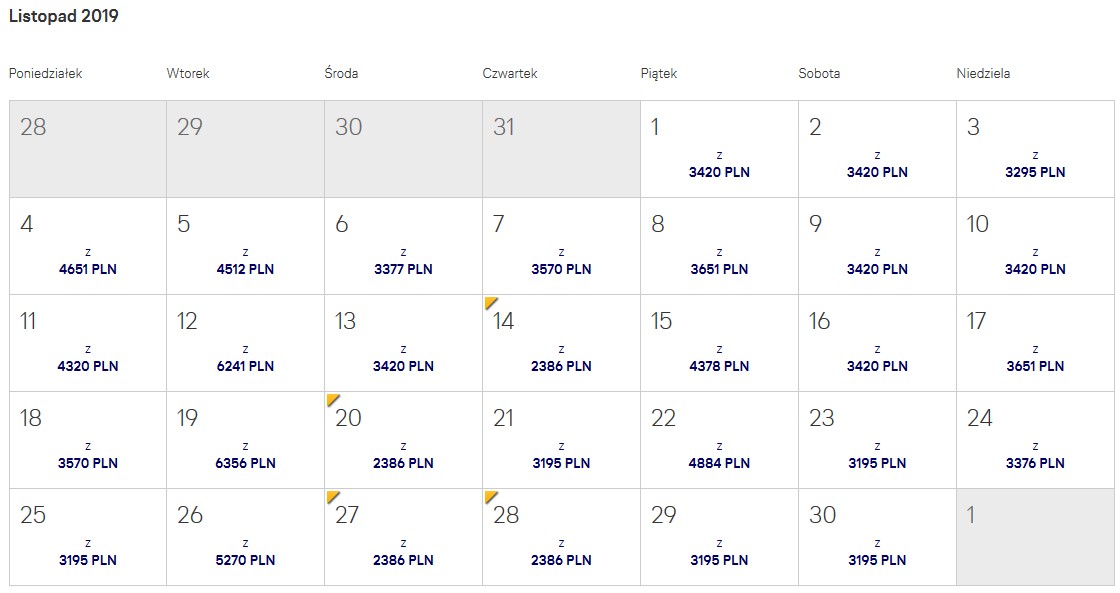1120x593 pixels.
Task: Select November 1 priced 3420 PLN
Action: pos(719,149)
